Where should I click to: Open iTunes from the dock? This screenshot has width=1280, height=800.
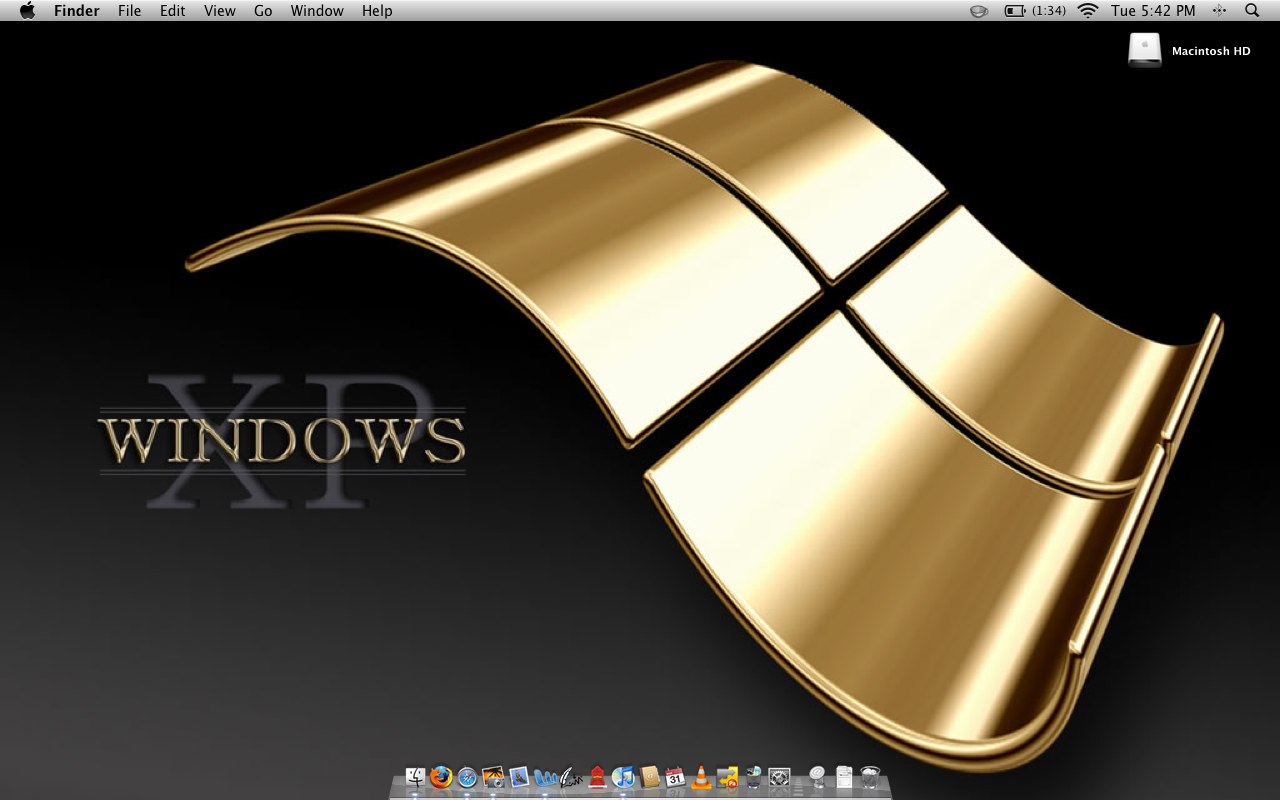coord(624,777)
